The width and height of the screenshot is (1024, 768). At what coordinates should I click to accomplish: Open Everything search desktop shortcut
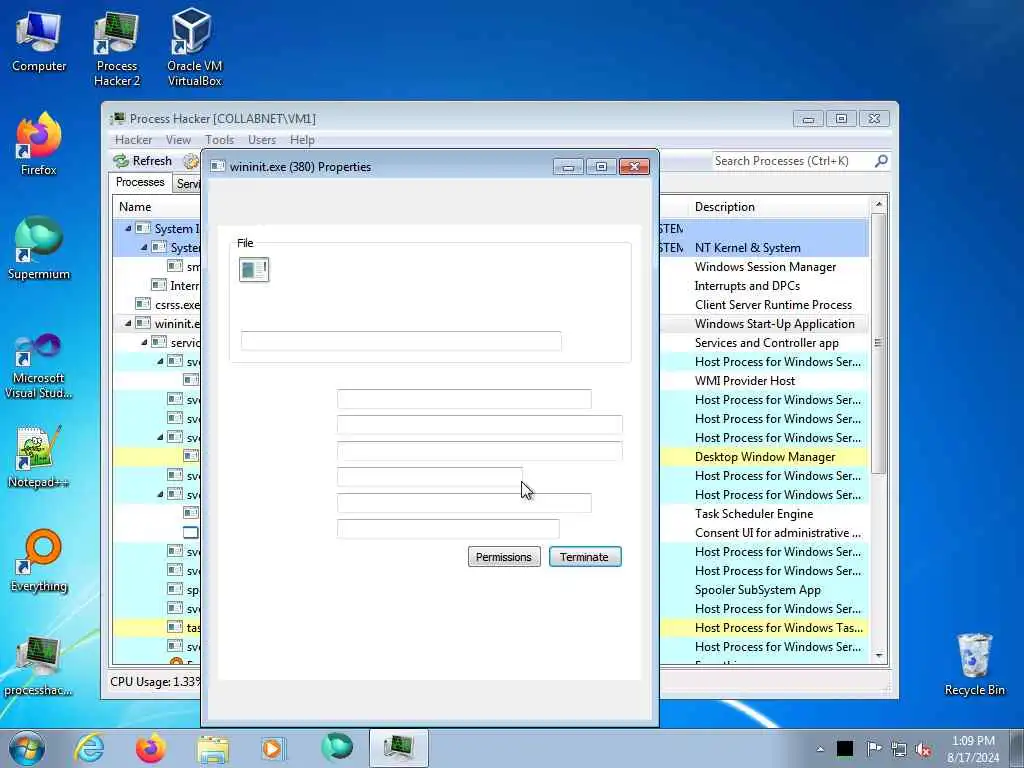coord(39,560)
